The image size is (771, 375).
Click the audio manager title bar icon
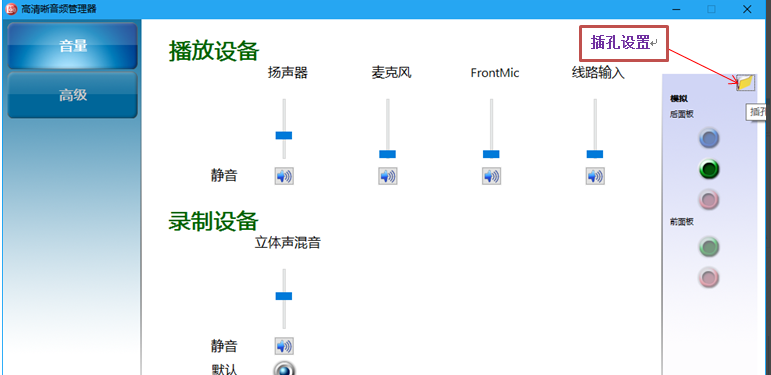10,8
